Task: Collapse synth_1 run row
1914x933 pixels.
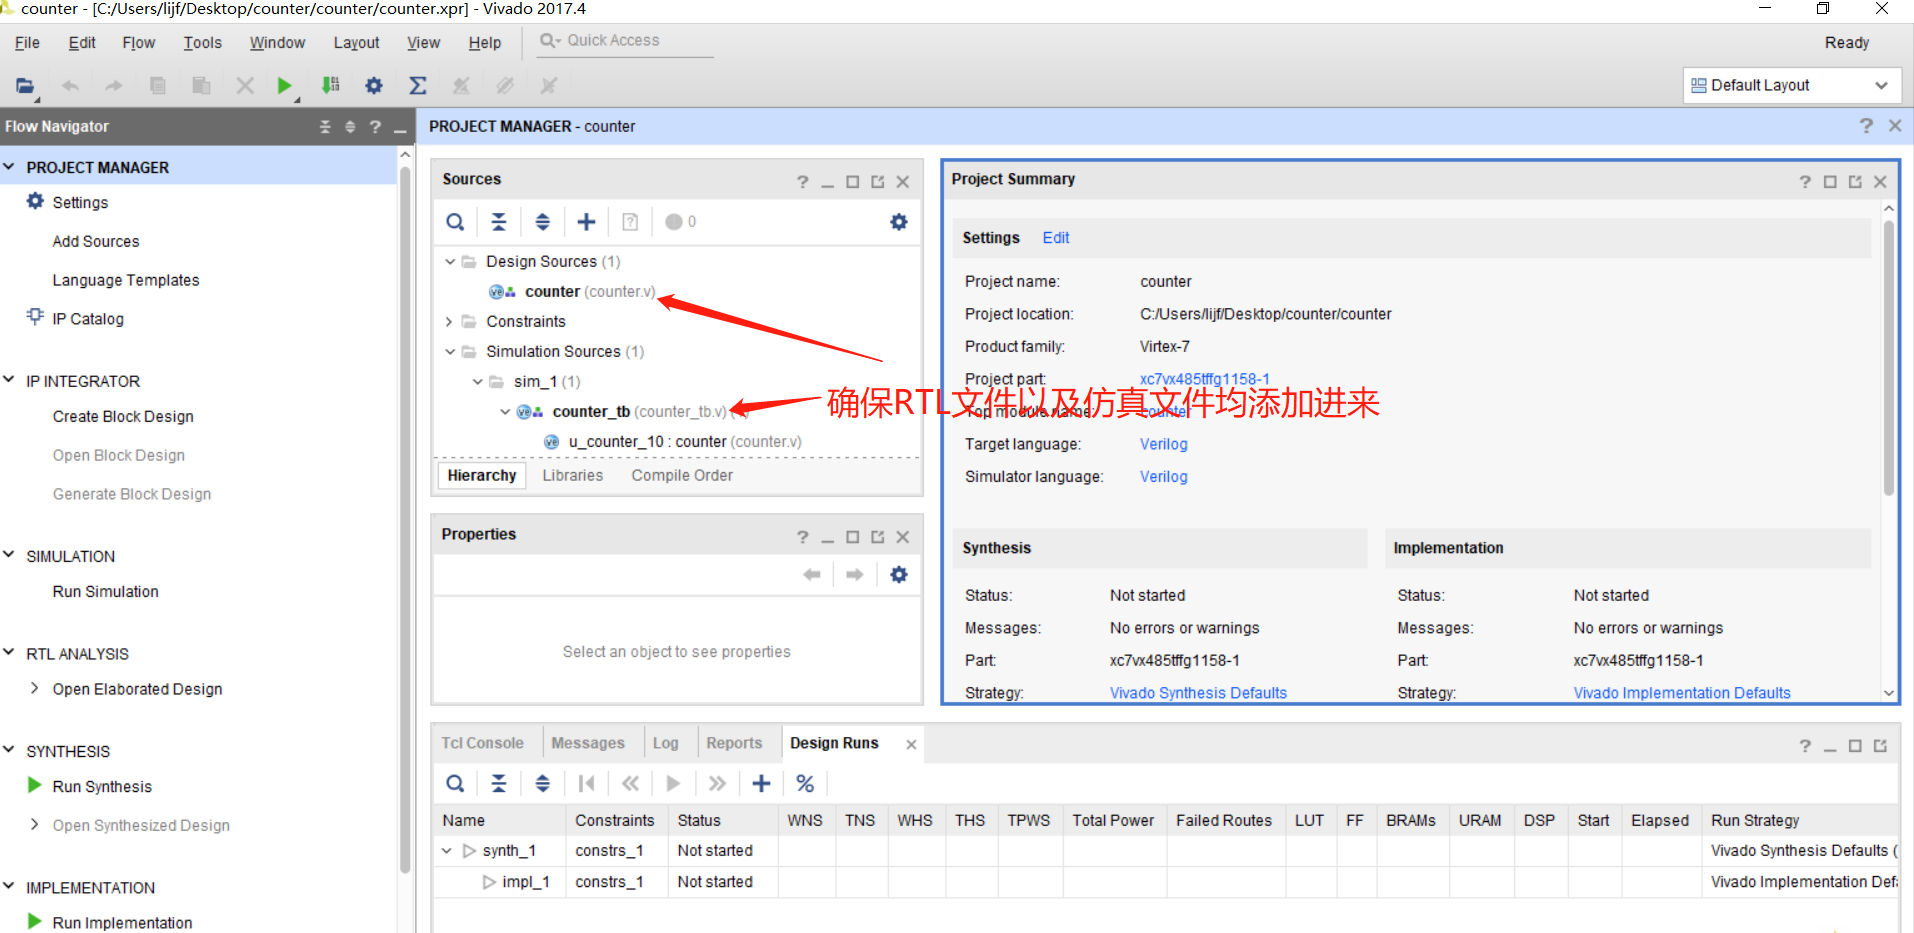Action: [x=447, y=851]
